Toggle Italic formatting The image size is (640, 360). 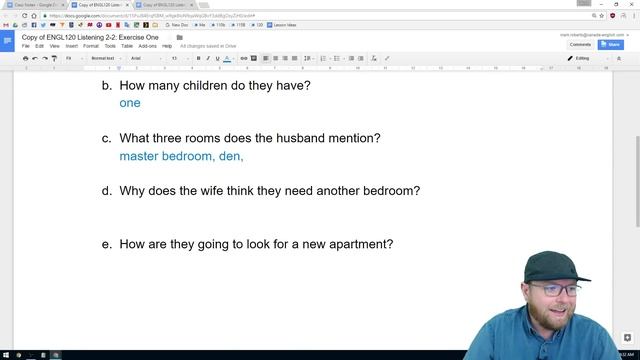coord(208,58)
